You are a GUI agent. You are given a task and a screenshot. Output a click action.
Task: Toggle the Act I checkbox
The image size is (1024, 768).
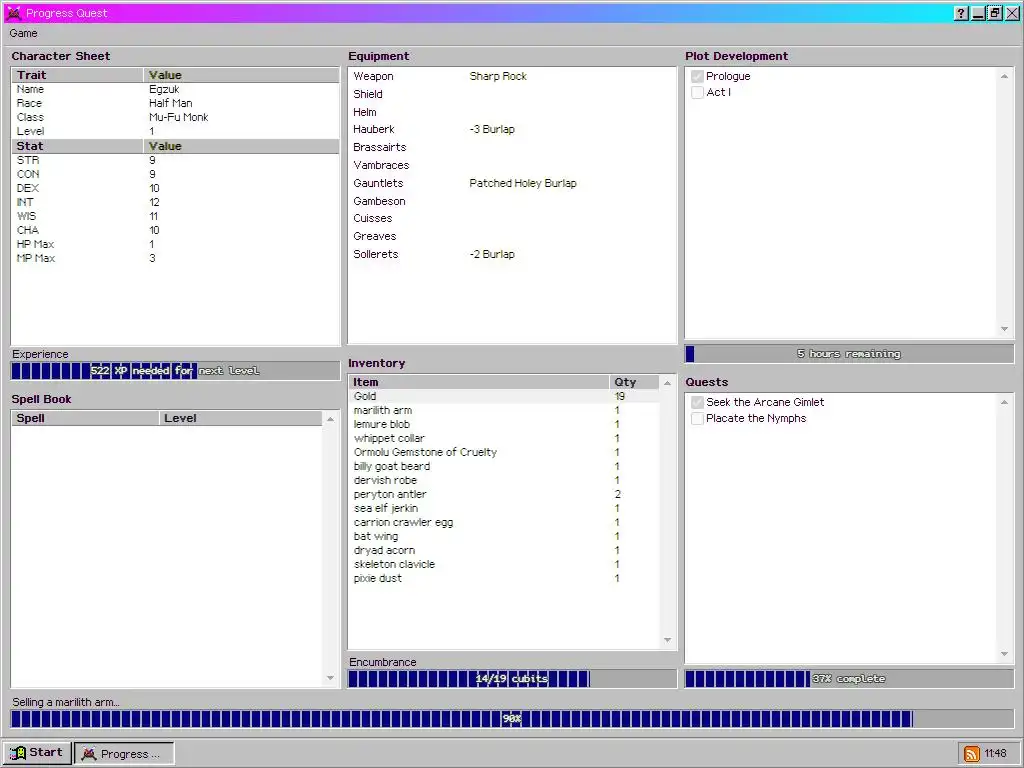[x=697, y=92]
